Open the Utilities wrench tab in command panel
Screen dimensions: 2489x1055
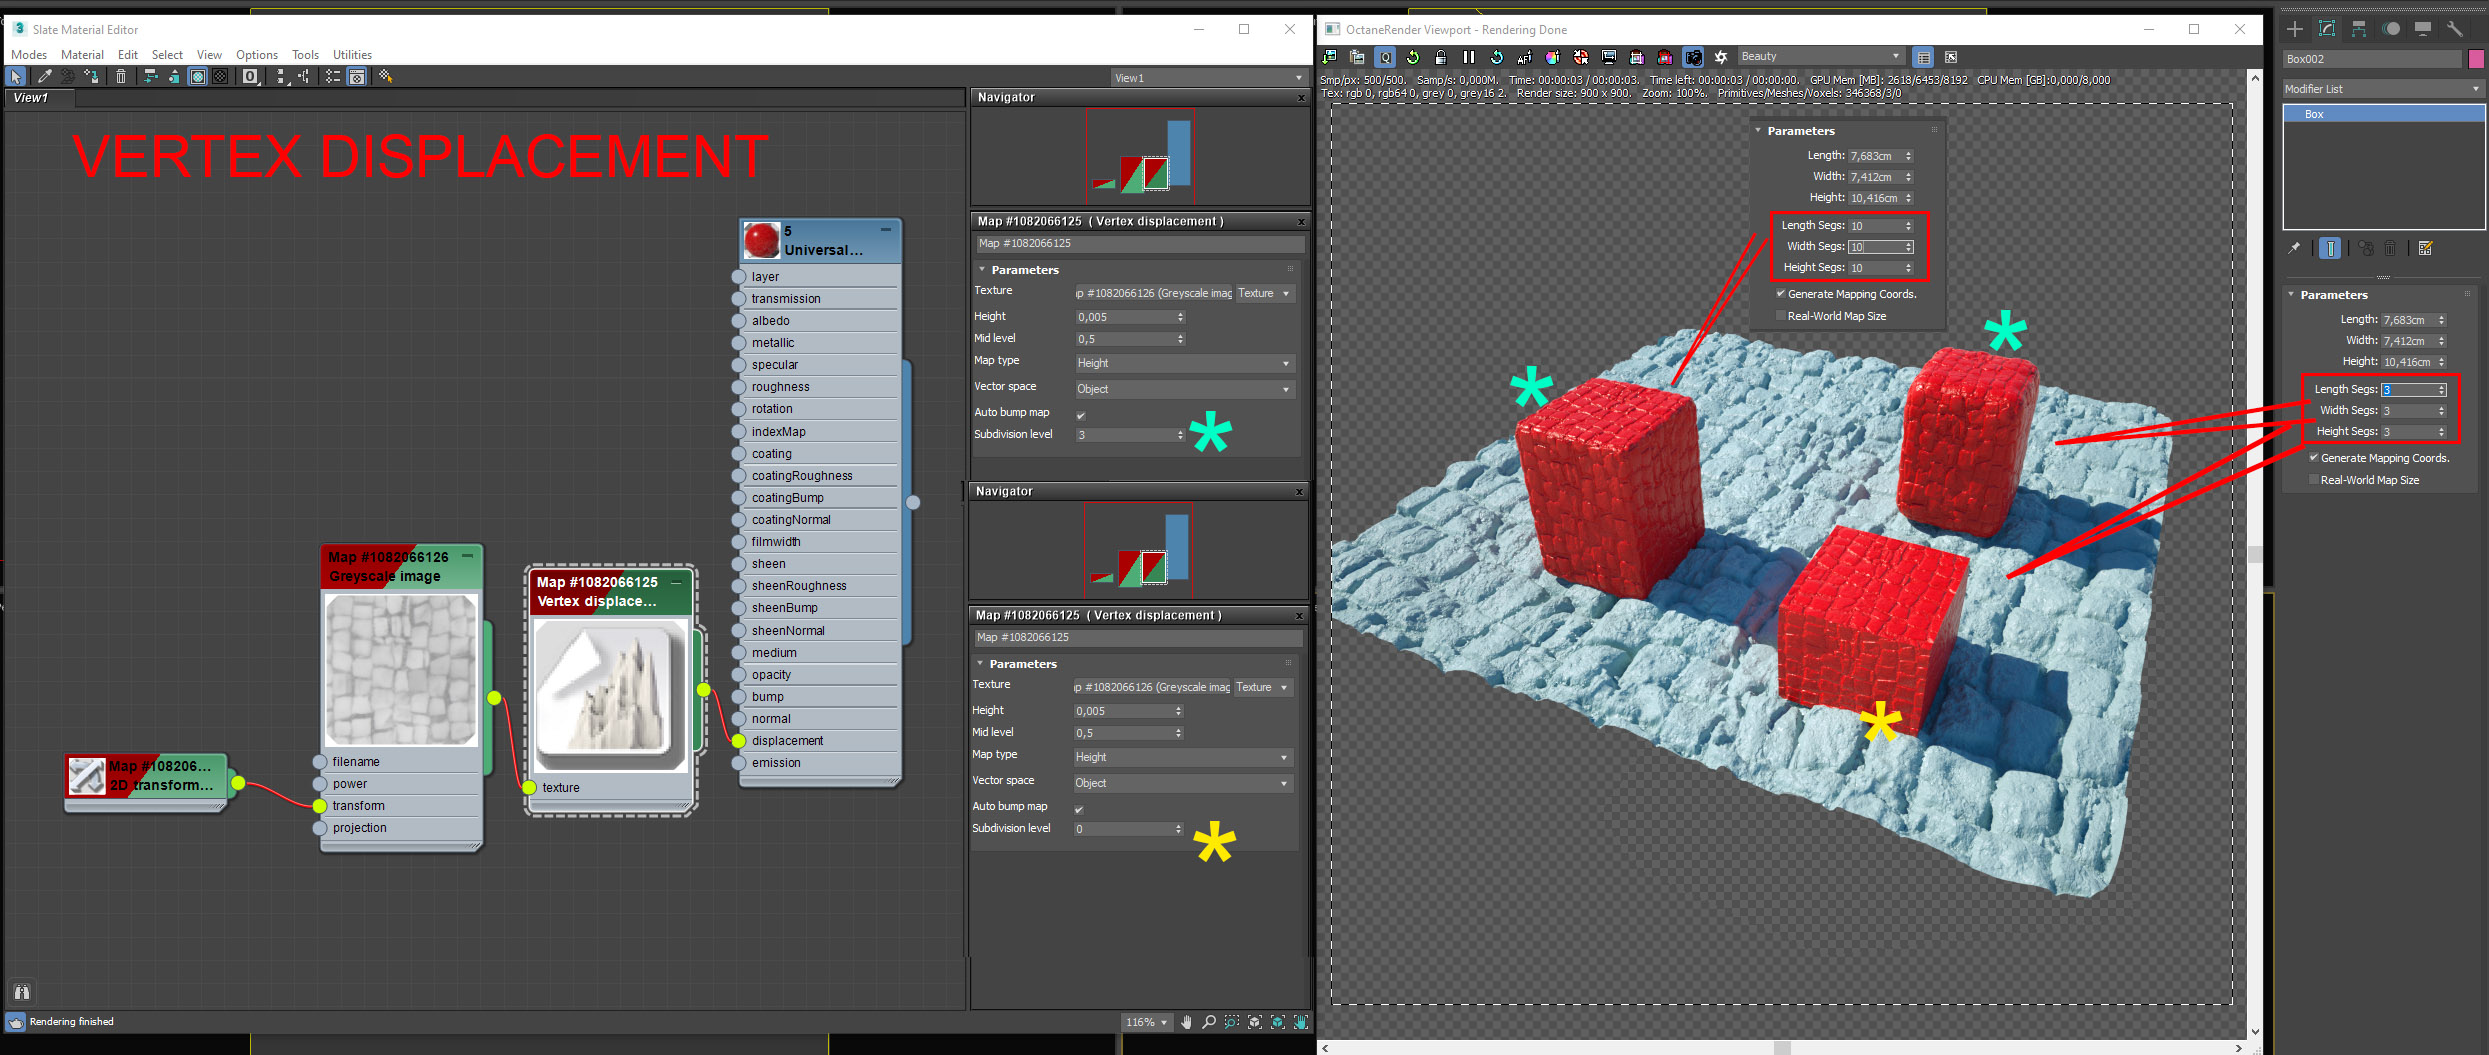pos(2454,29)
